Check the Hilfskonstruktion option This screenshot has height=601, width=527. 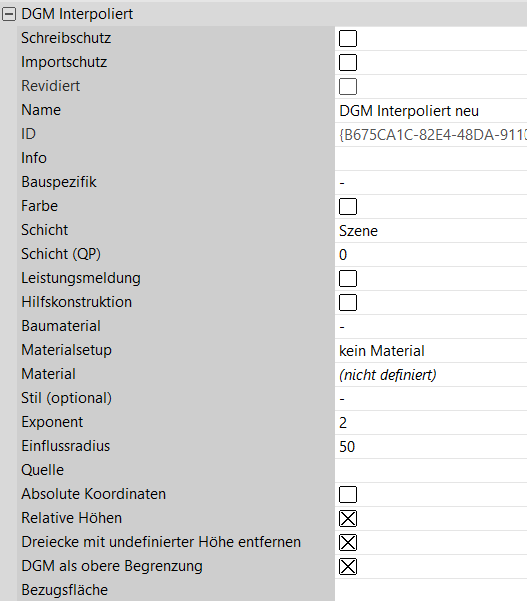[x=348, y=302]
